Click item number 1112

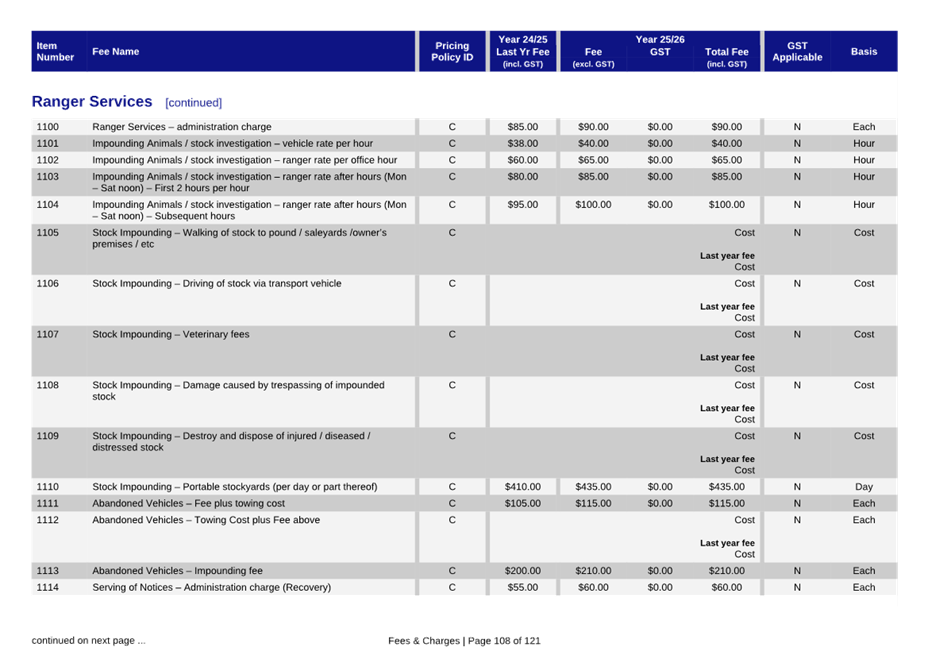tap(47, 520)
